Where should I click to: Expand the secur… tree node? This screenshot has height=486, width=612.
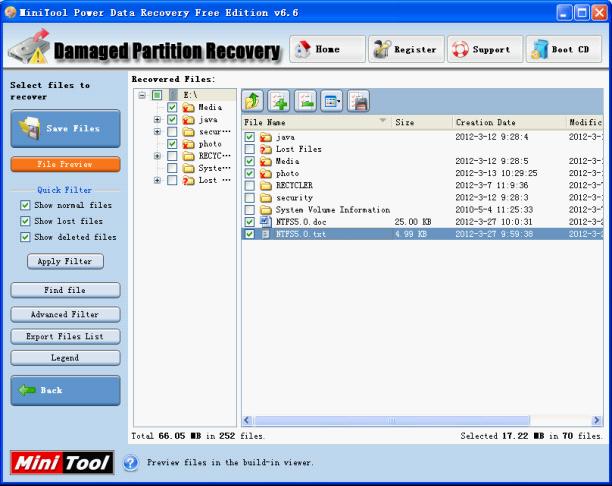[x=157, y=132]
